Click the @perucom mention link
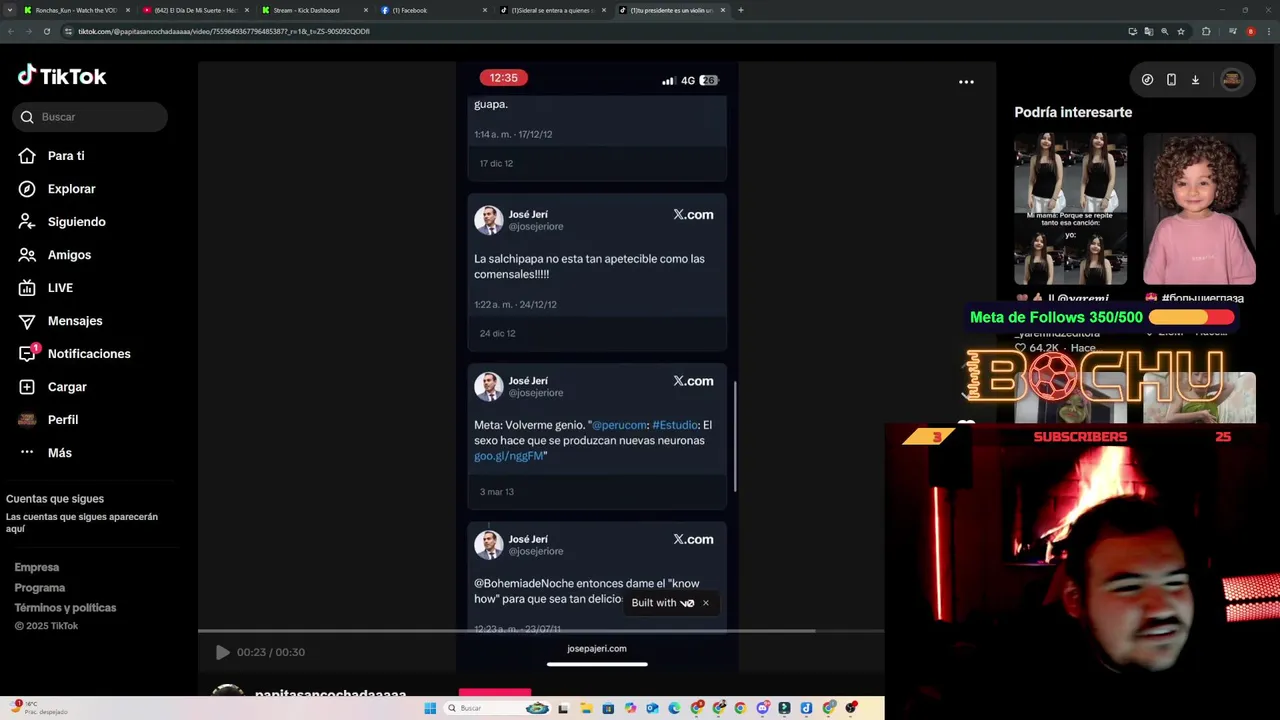The width and height of the screenshot is (1280, 720). point(619,425)
